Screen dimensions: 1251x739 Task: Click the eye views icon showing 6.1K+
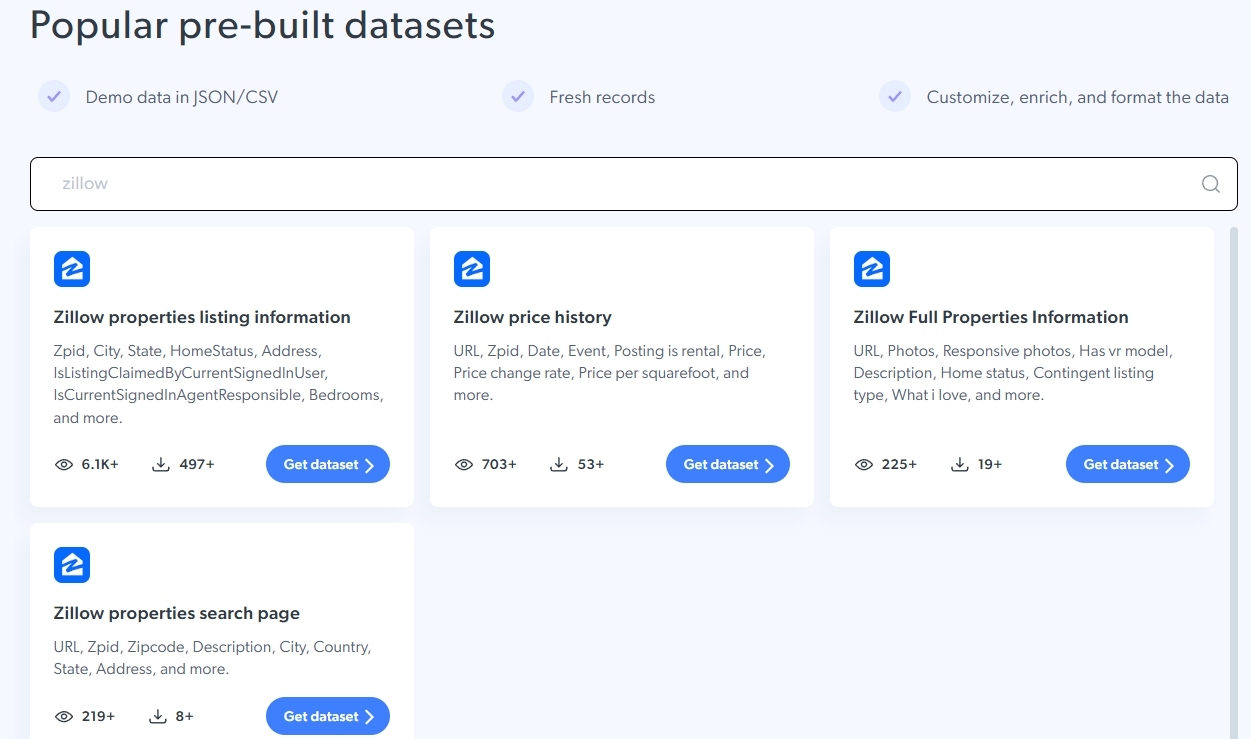[64, 463]
